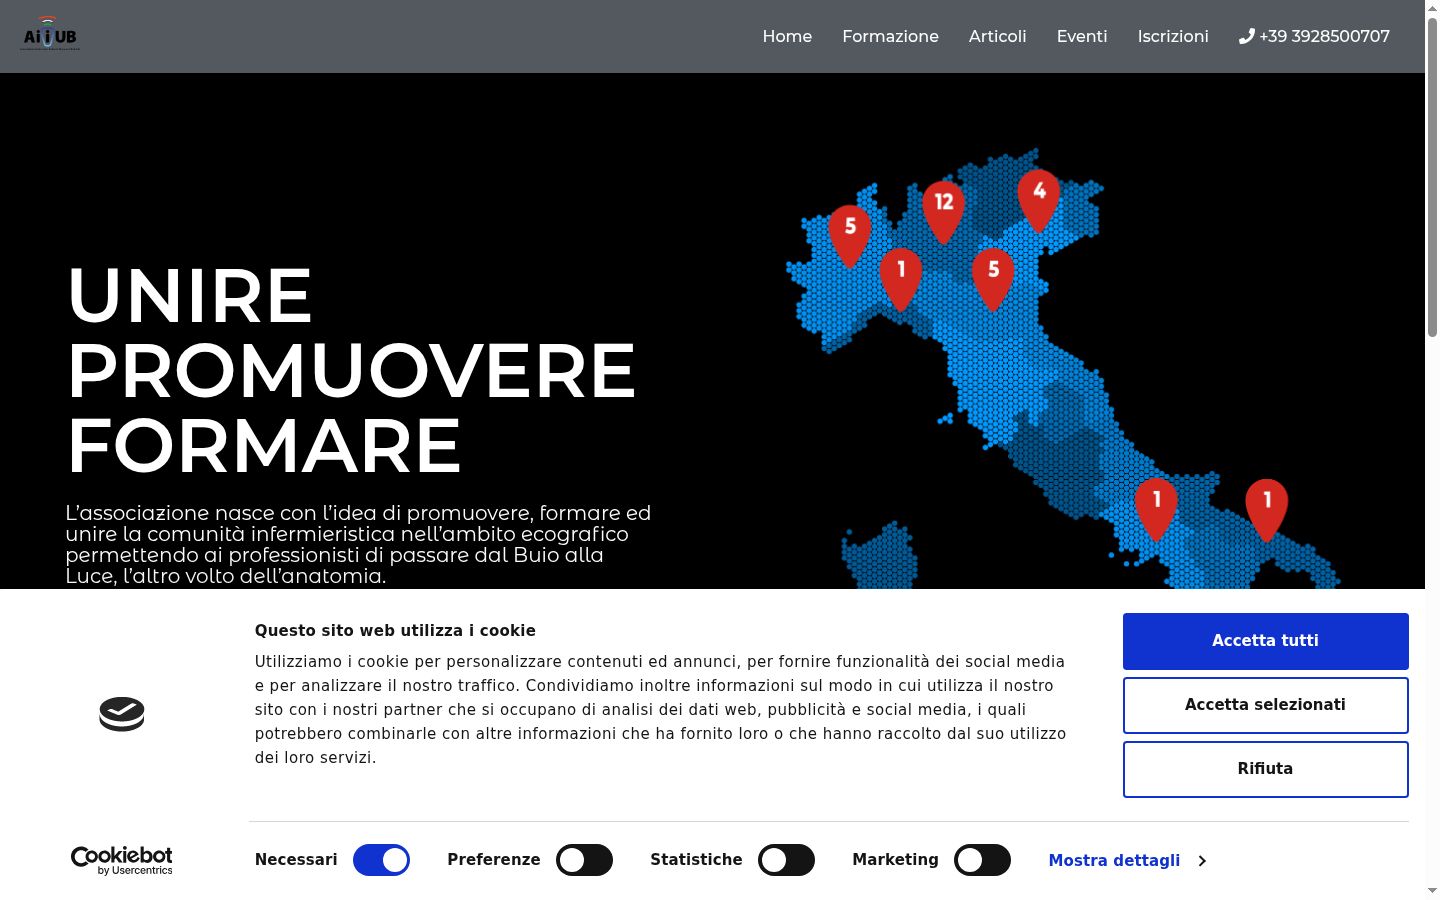Open the Cookiebot by Usercentrics logo link
Image resolution: width=1440 pixels, height=900 pixels.
(122, 860)
